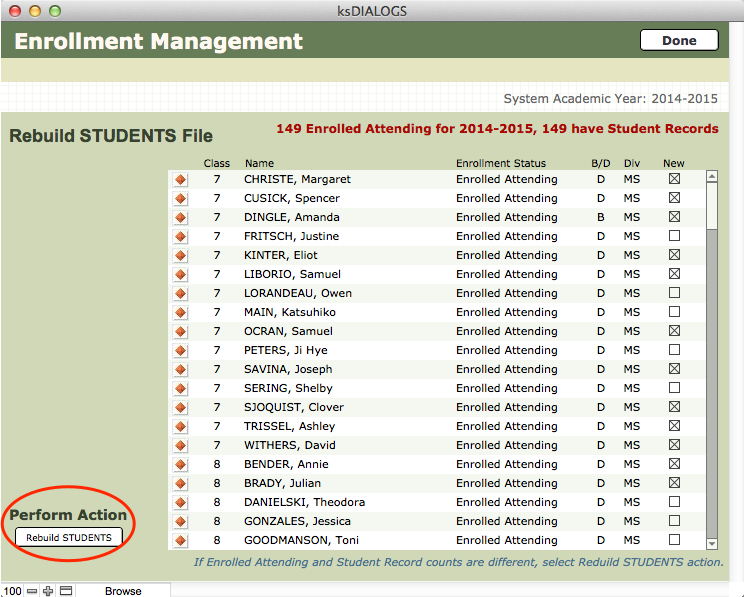Check New for LORANDEAU, Owen
Screen dimensions: 744x597
click(674, 293)
